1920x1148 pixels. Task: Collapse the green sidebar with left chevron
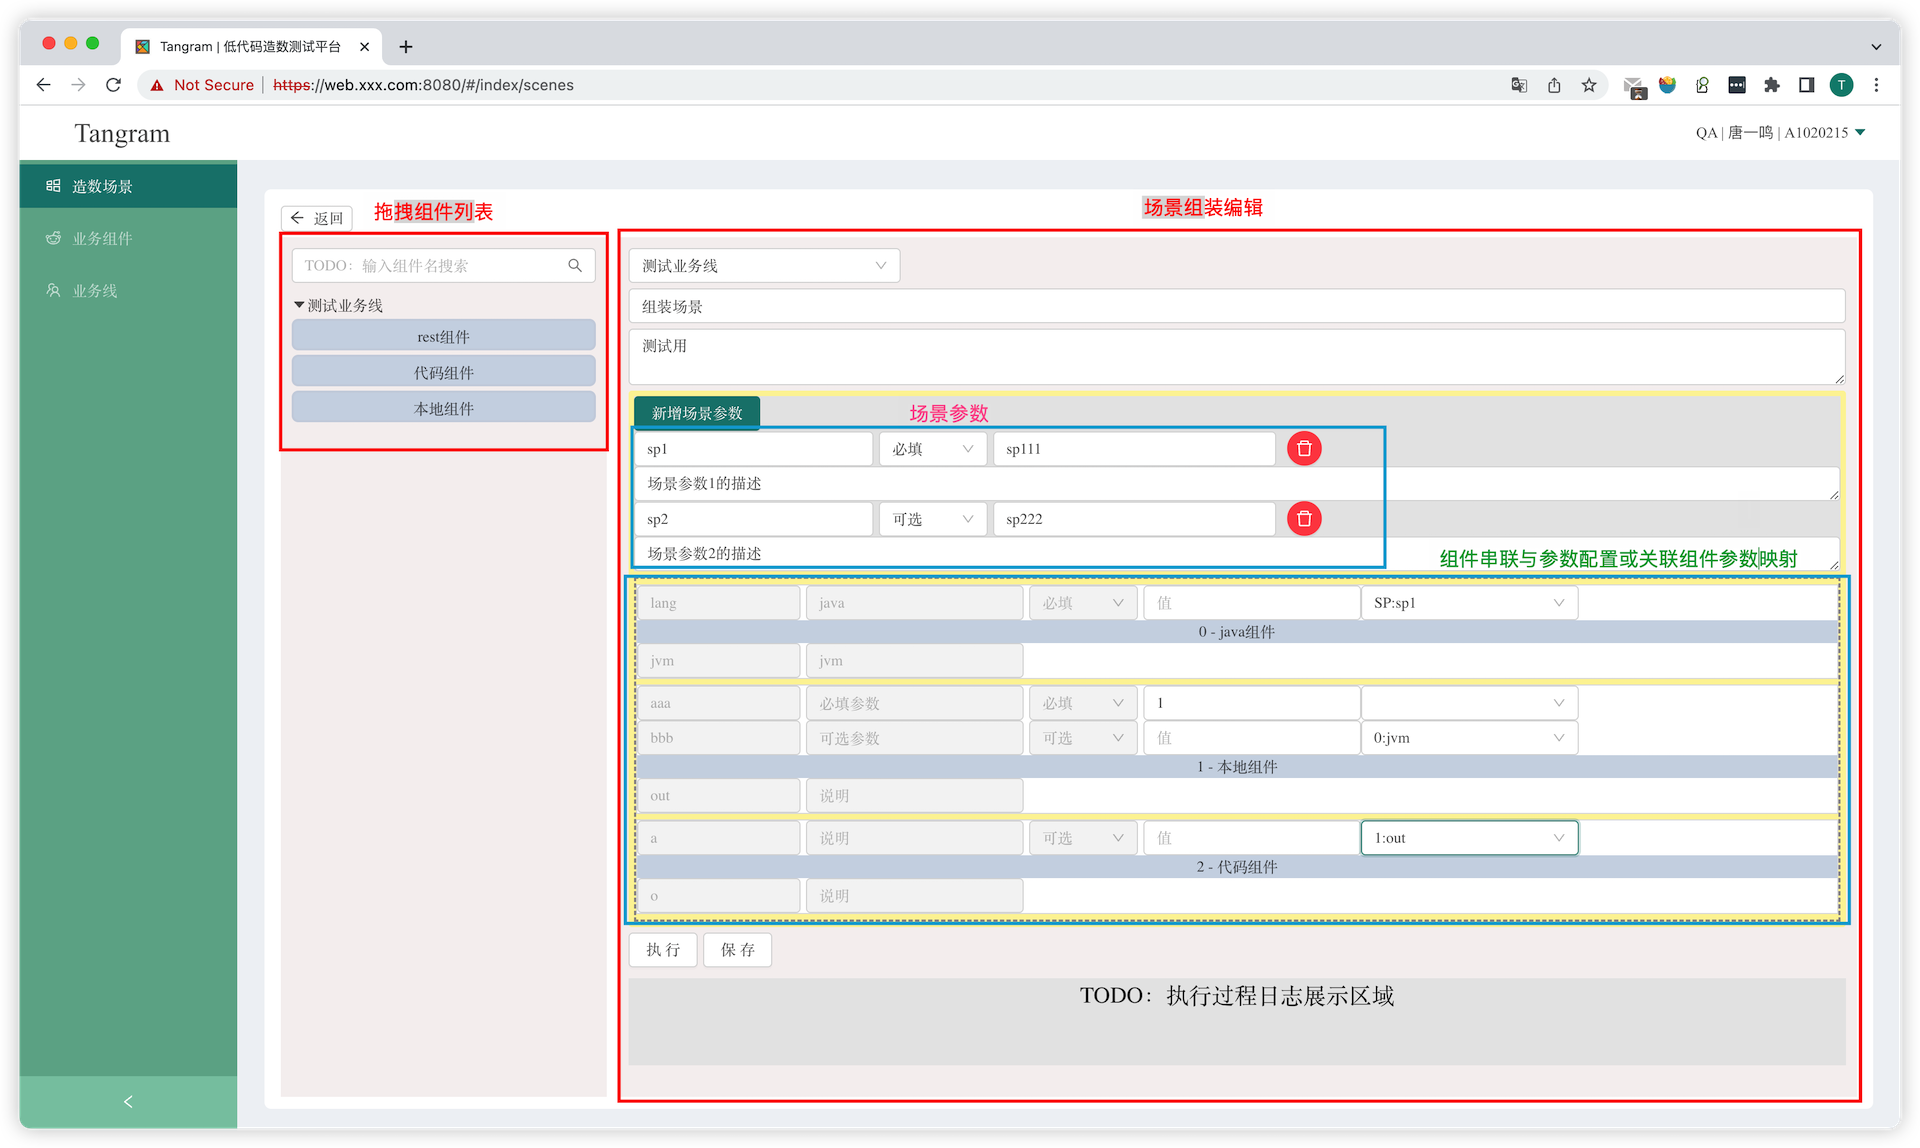[x=128, y=1101]
